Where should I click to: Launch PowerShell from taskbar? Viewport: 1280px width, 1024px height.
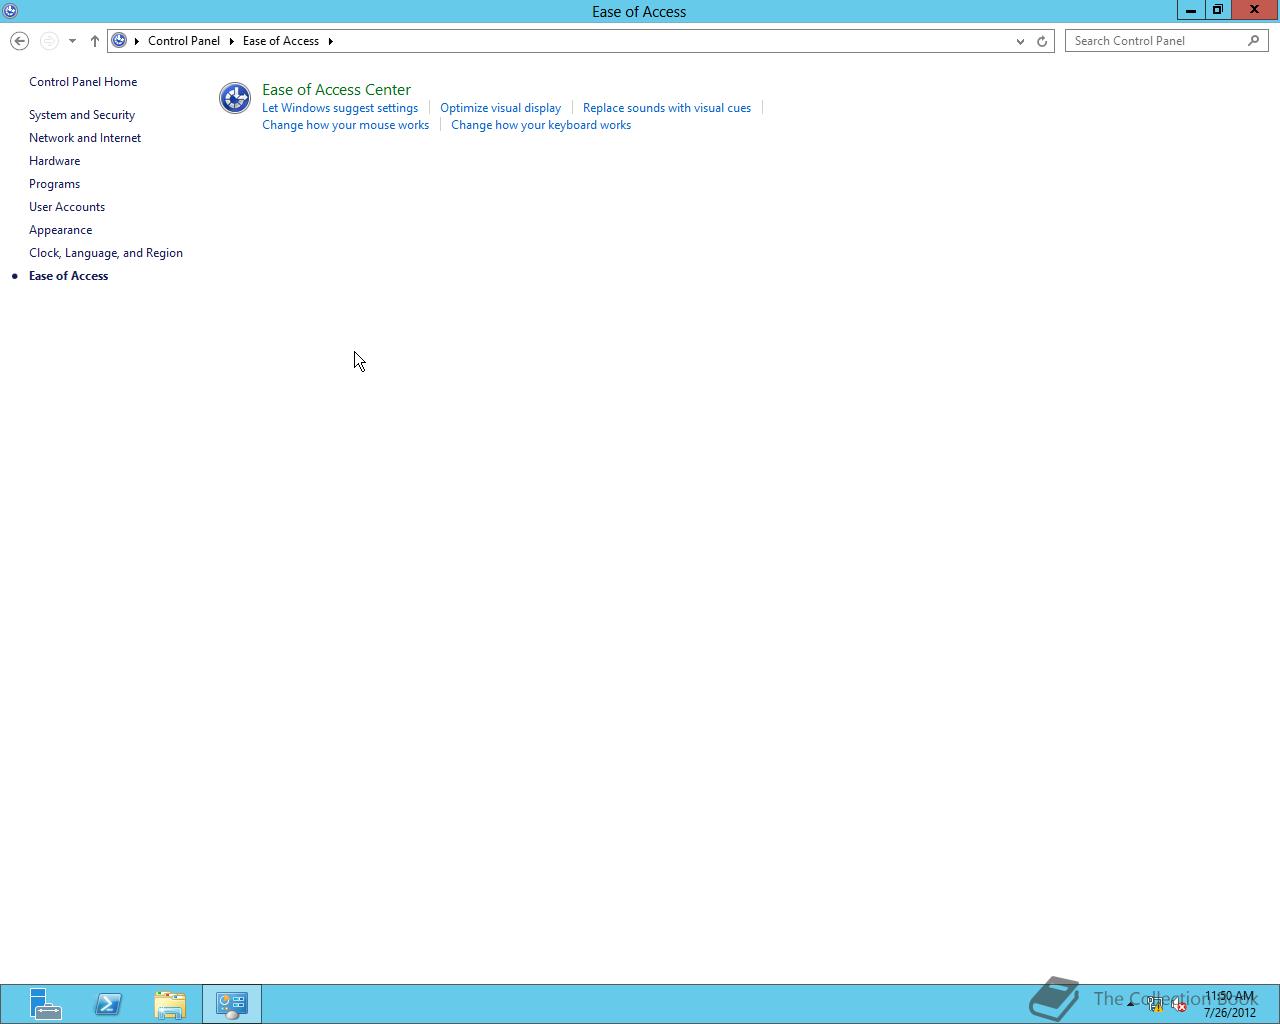pyautogui.click(x=108, y=1004)
